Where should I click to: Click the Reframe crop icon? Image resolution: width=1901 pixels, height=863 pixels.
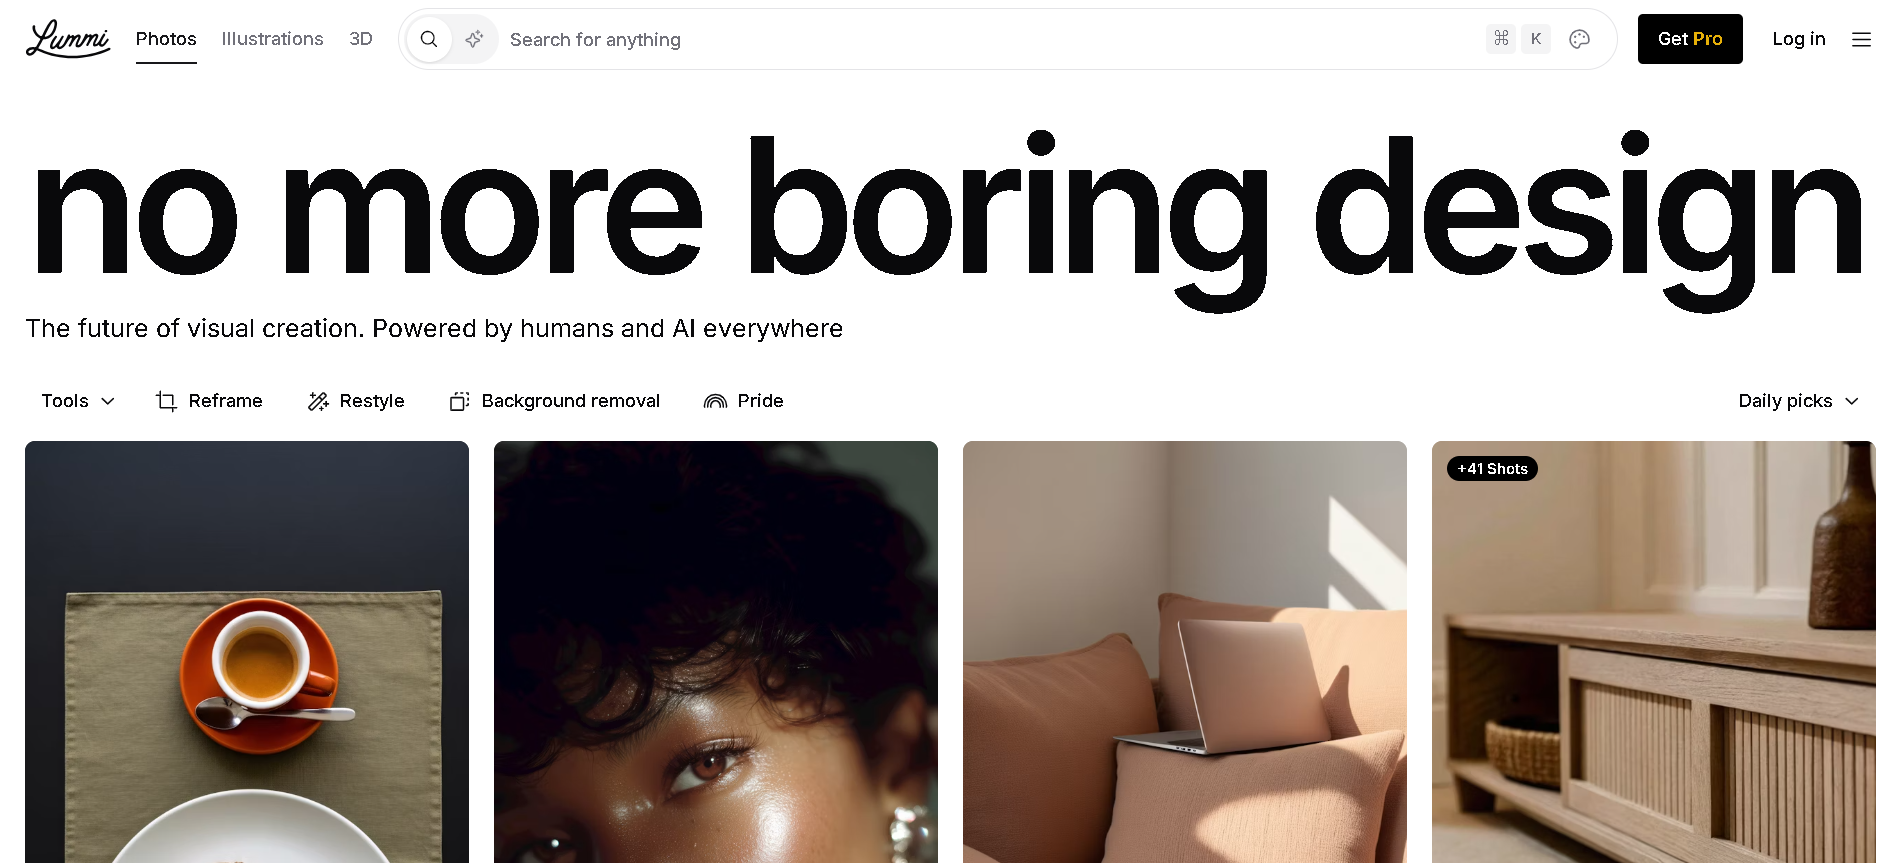click(x=166, y=401)
